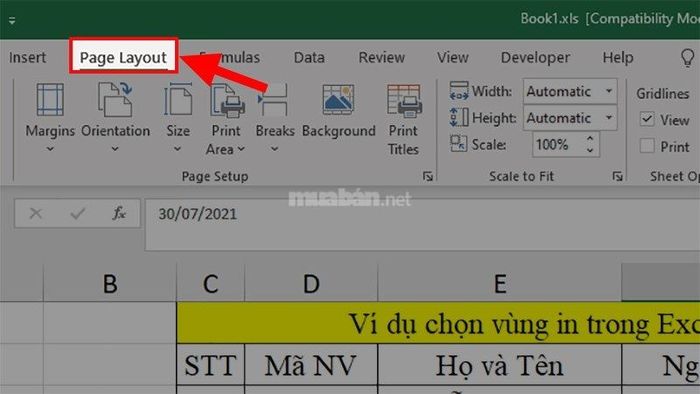Expand the Print Area dropdown chevron
Image resolution: width=700 pixels, height=394 pixels.
[x=241, y=149]
